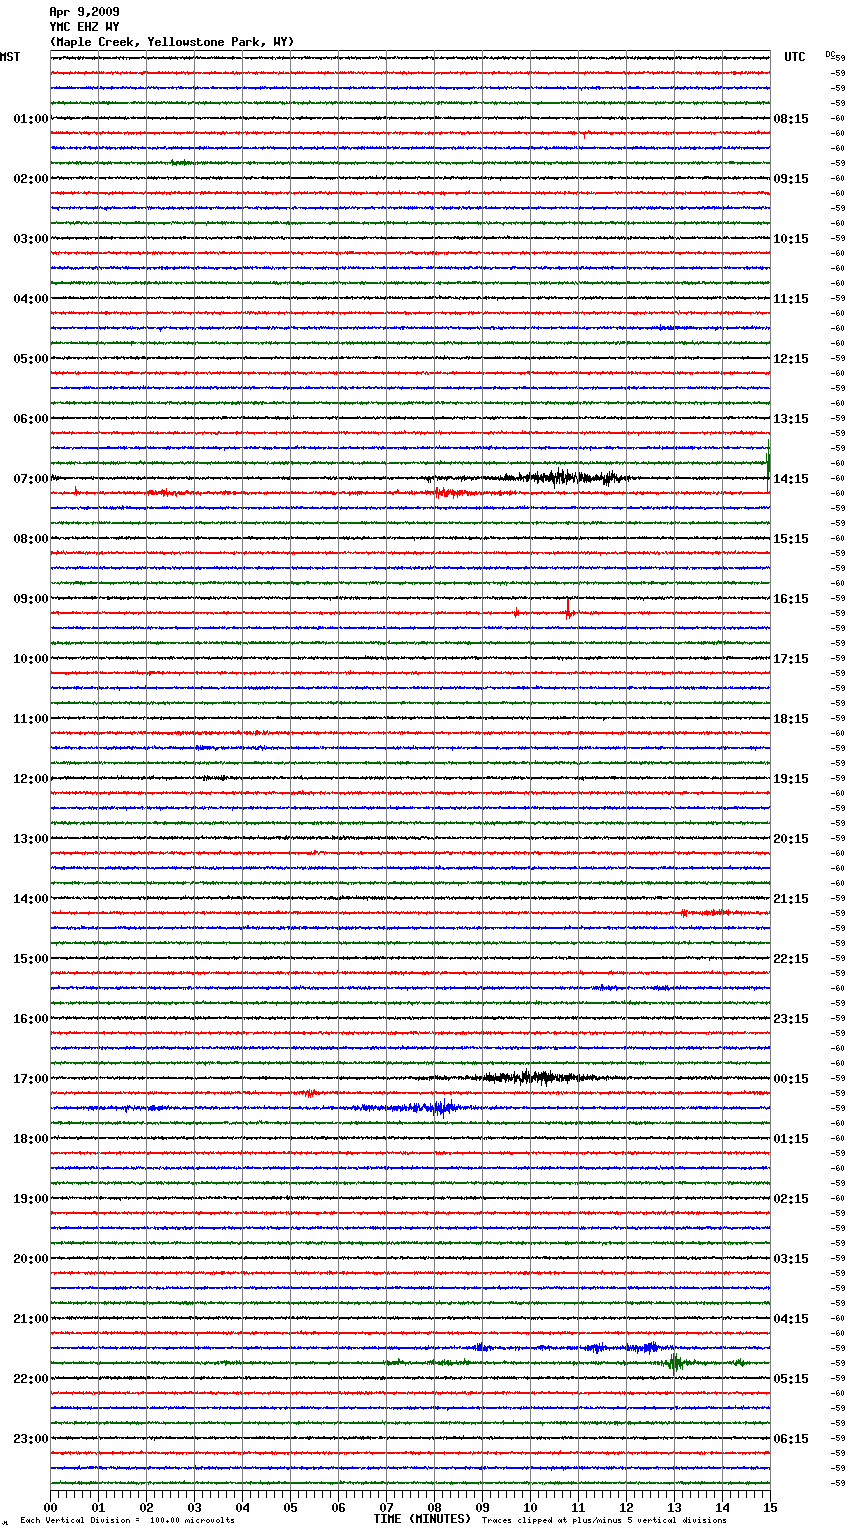
Task: Click the 14:15 UTC label
Action: point(791,479)
